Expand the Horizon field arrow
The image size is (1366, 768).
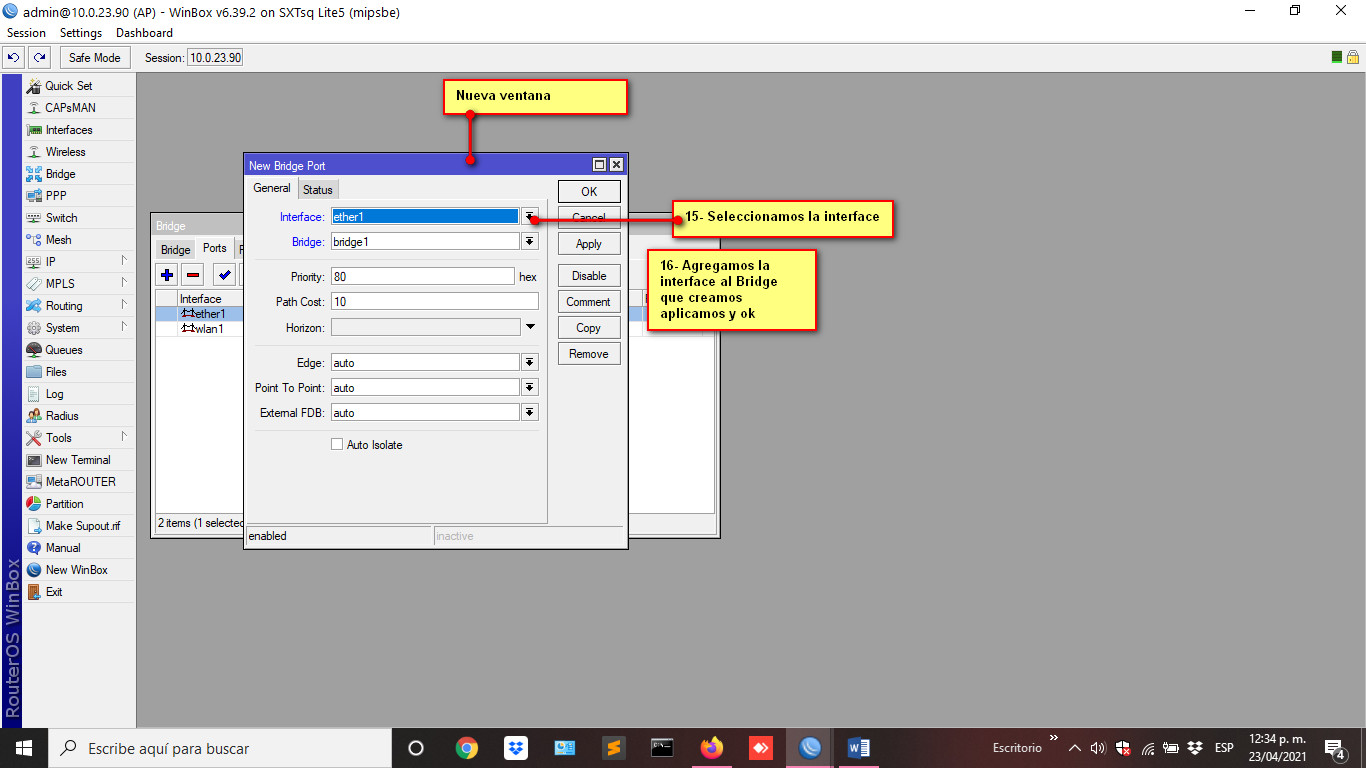pos(530,327)
